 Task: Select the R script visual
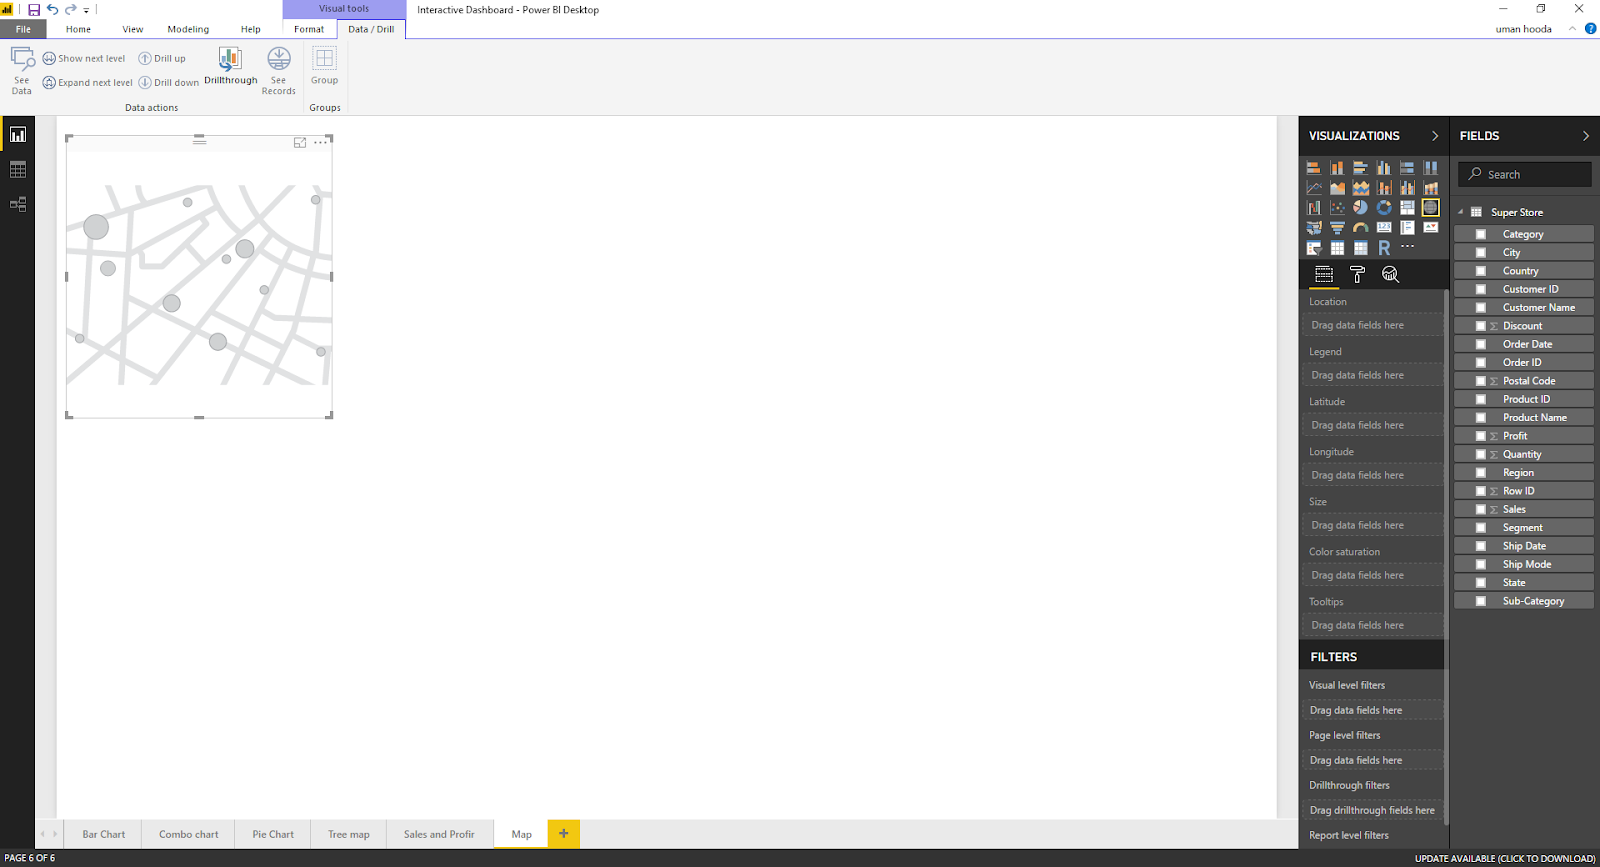1384,248
